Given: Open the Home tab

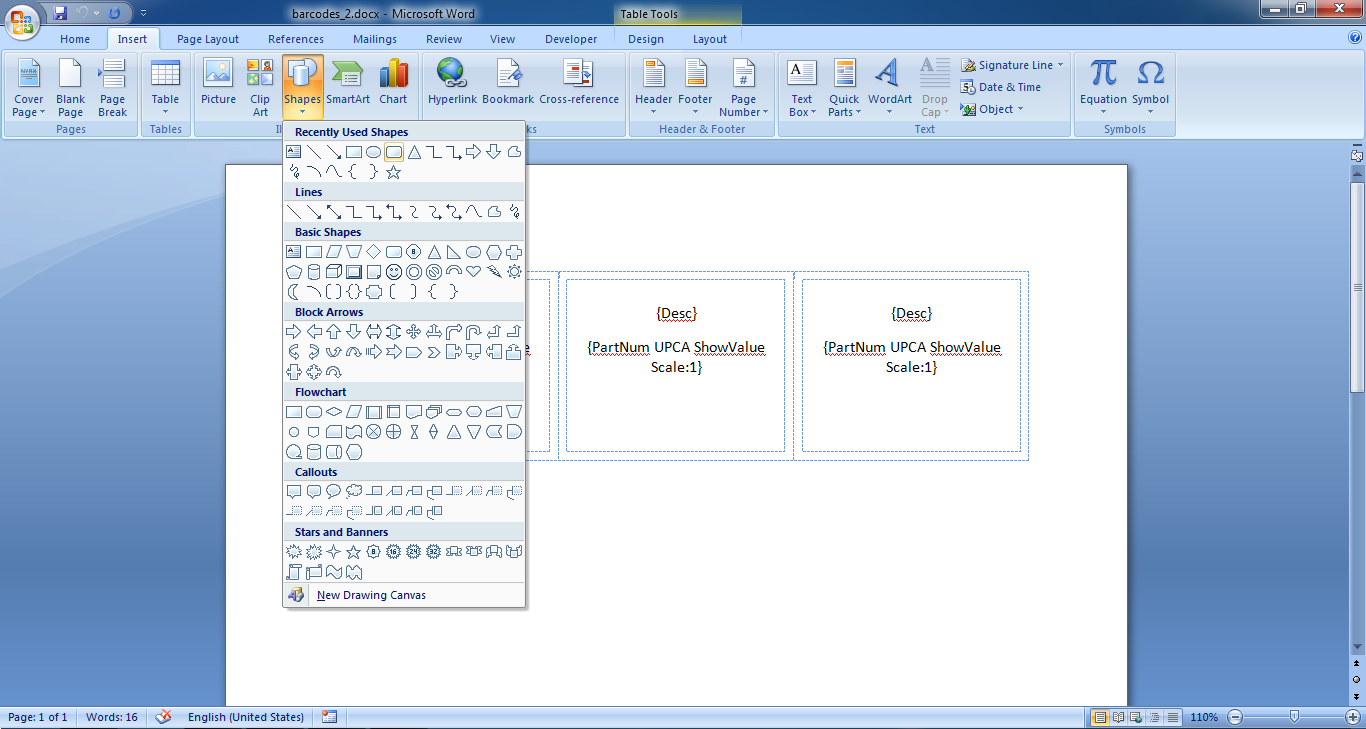Looking at the screenshot, I should (x=75, y=39).
